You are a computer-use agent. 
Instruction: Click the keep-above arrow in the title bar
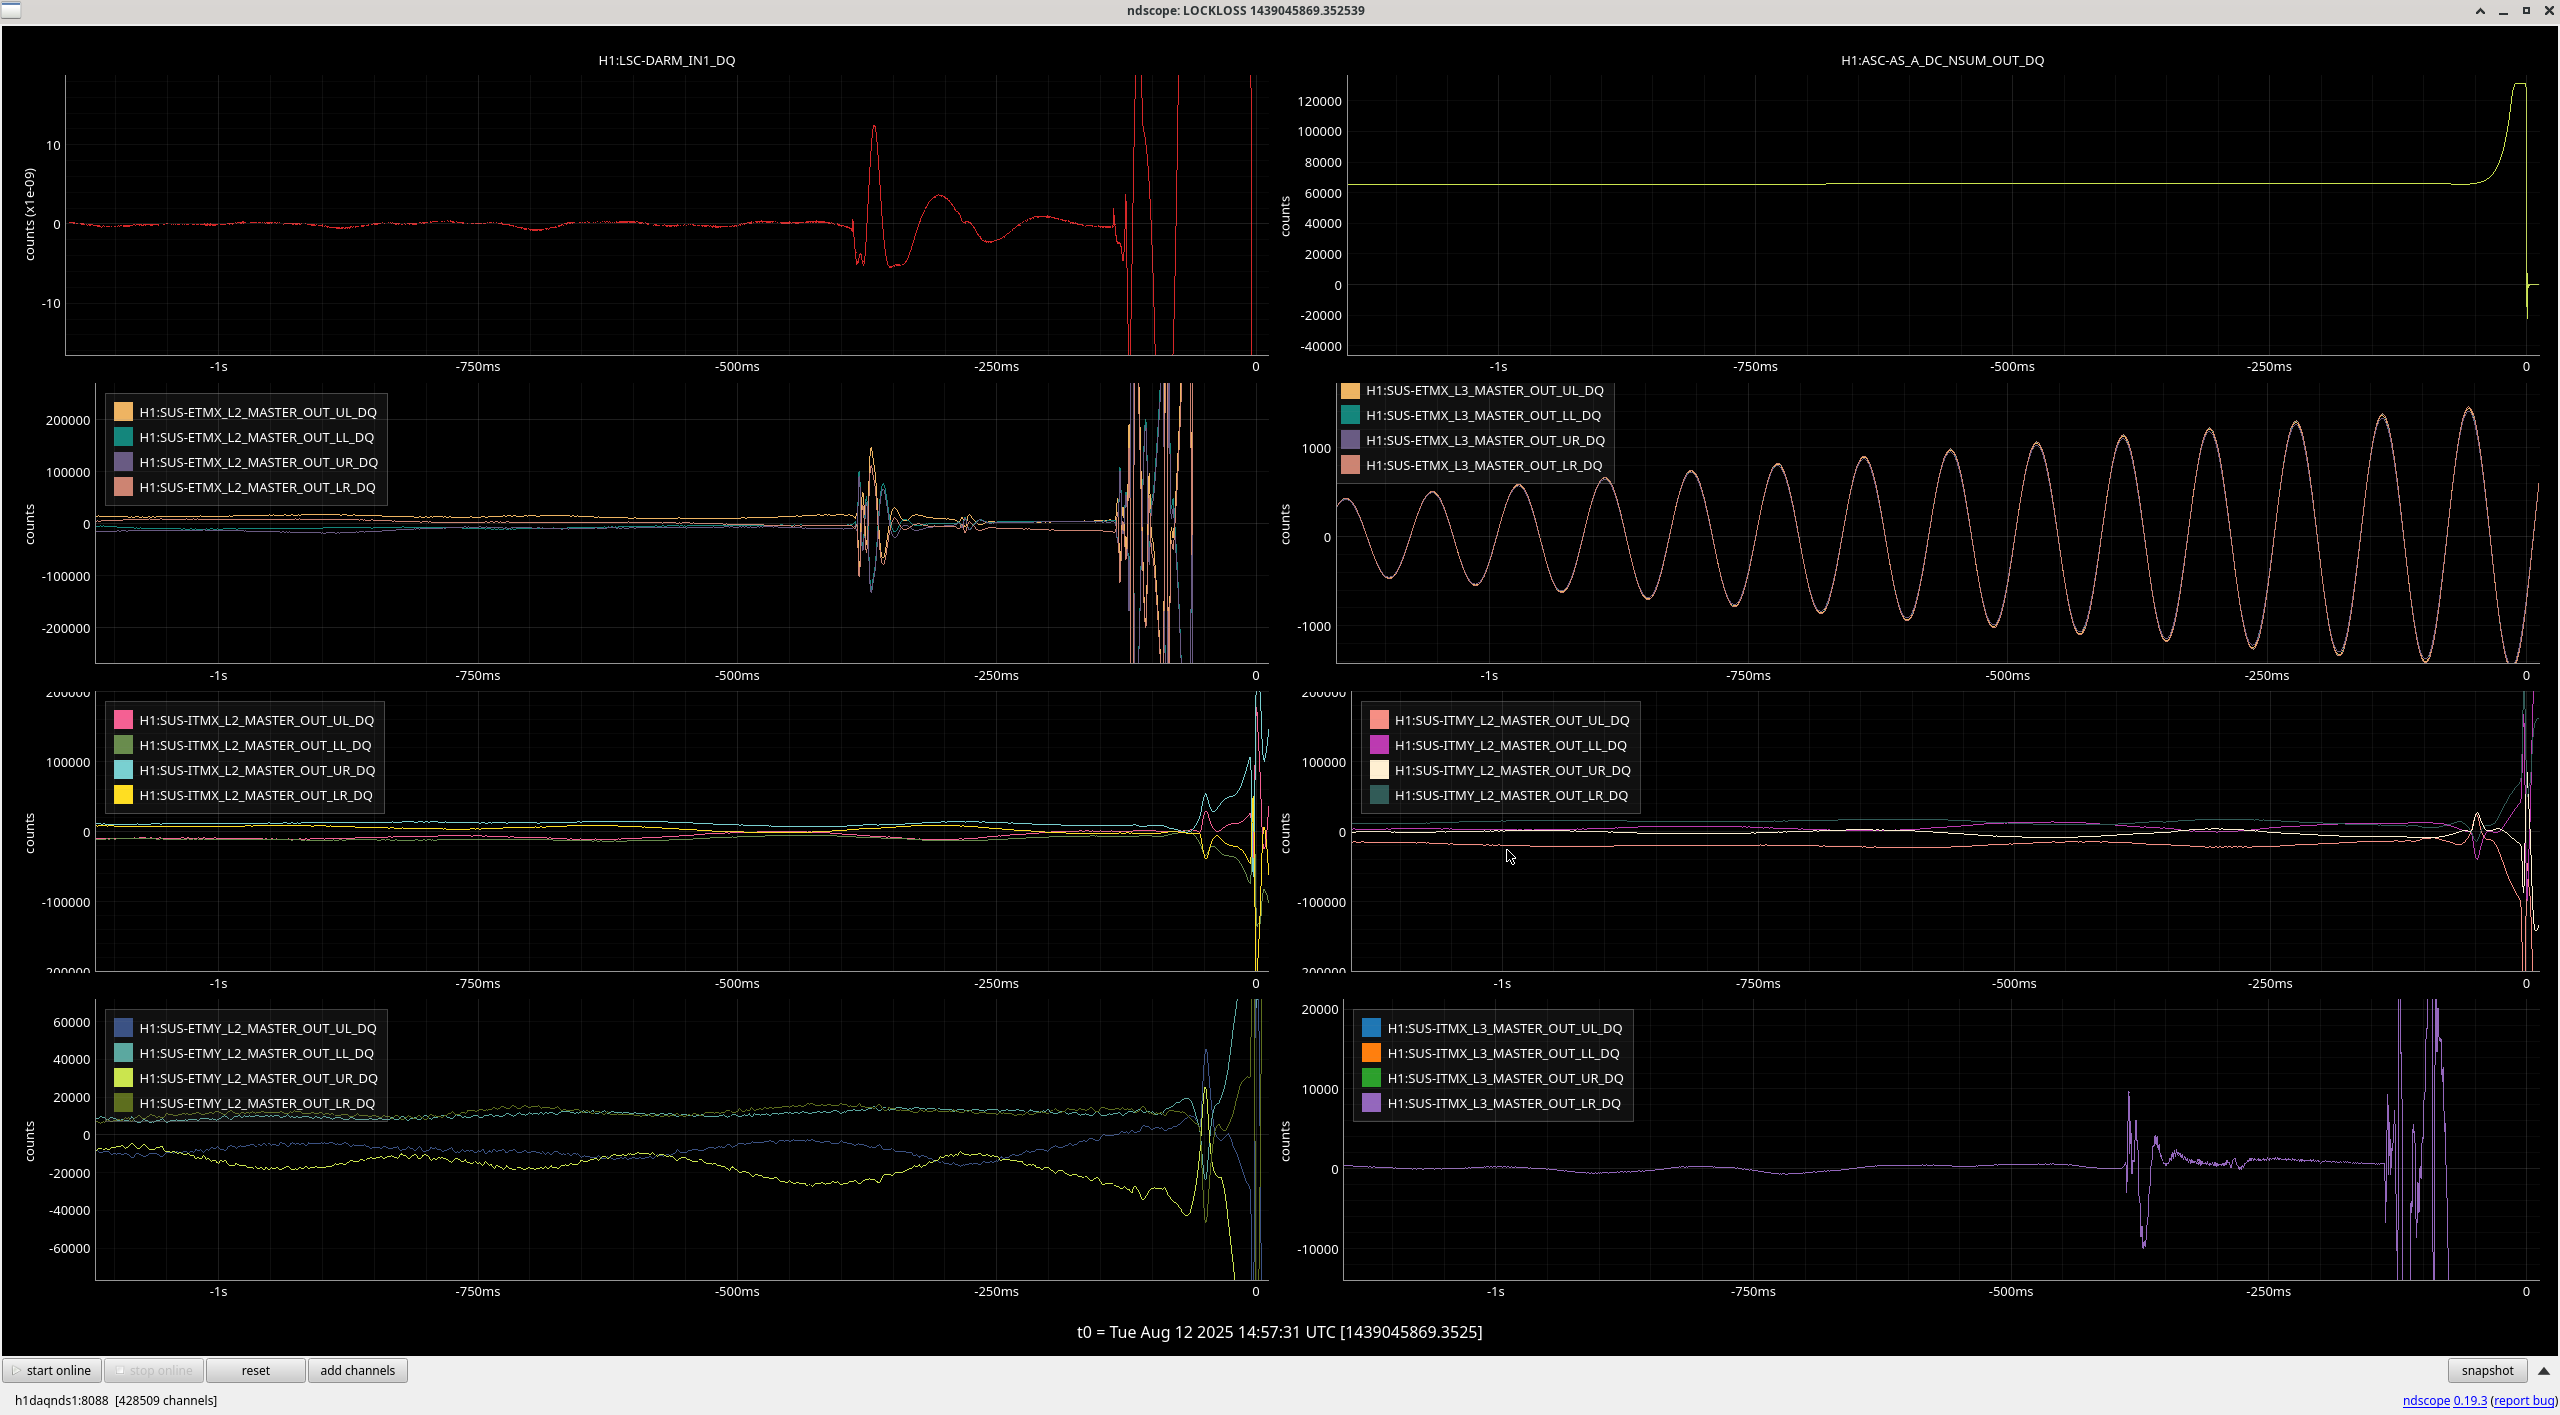(x=2480, y=11)
